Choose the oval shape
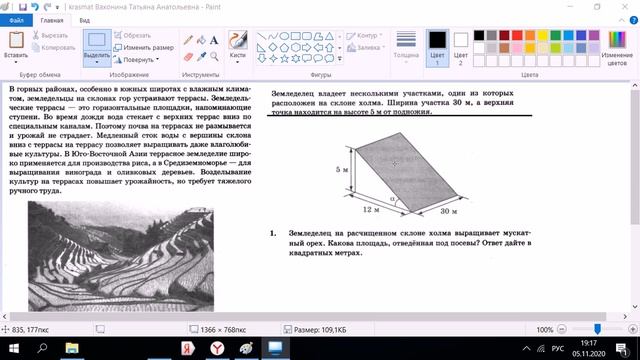The image size is (640, 360). coord(284,36)
